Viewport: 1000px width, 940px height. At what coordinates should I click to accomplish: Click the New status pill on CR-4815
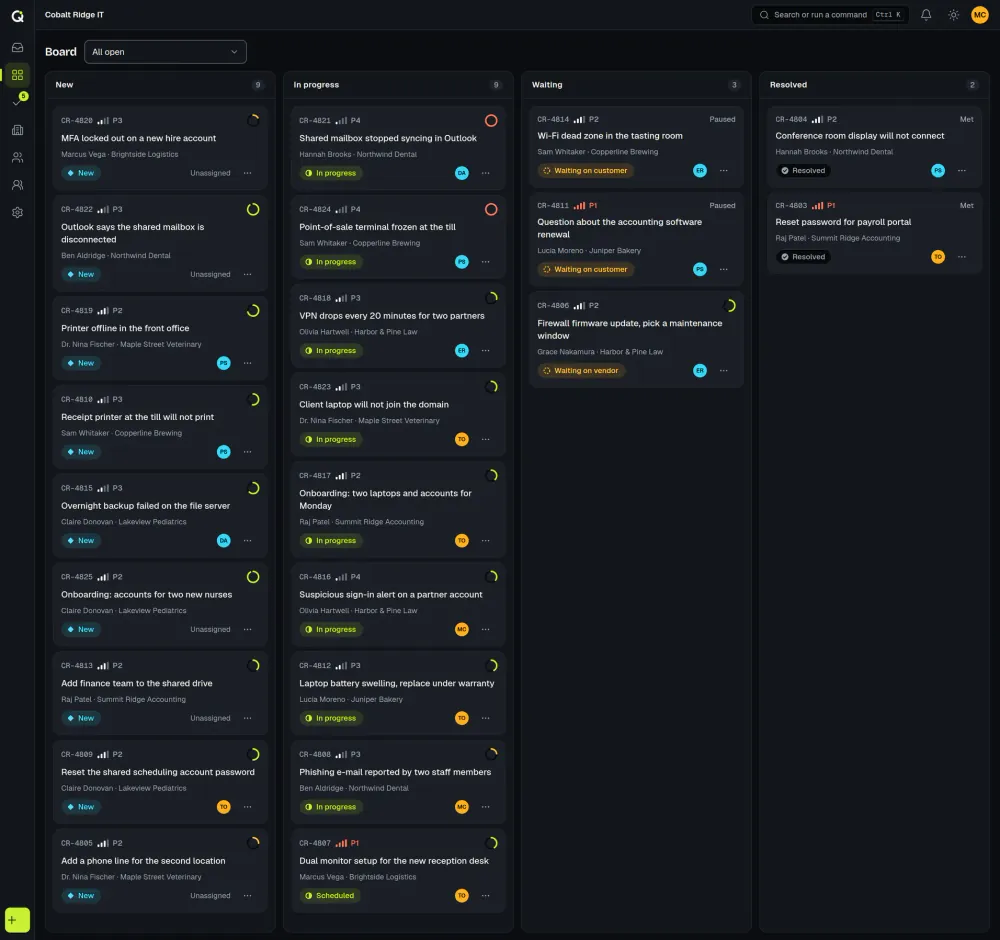[x=81, y=540]
